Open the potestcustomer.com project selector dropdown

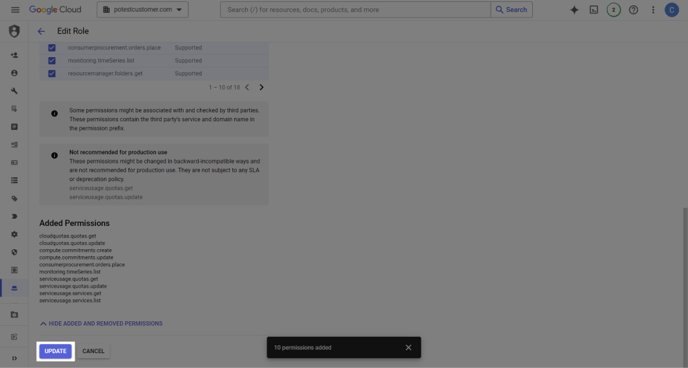click(x=143, y=10)
